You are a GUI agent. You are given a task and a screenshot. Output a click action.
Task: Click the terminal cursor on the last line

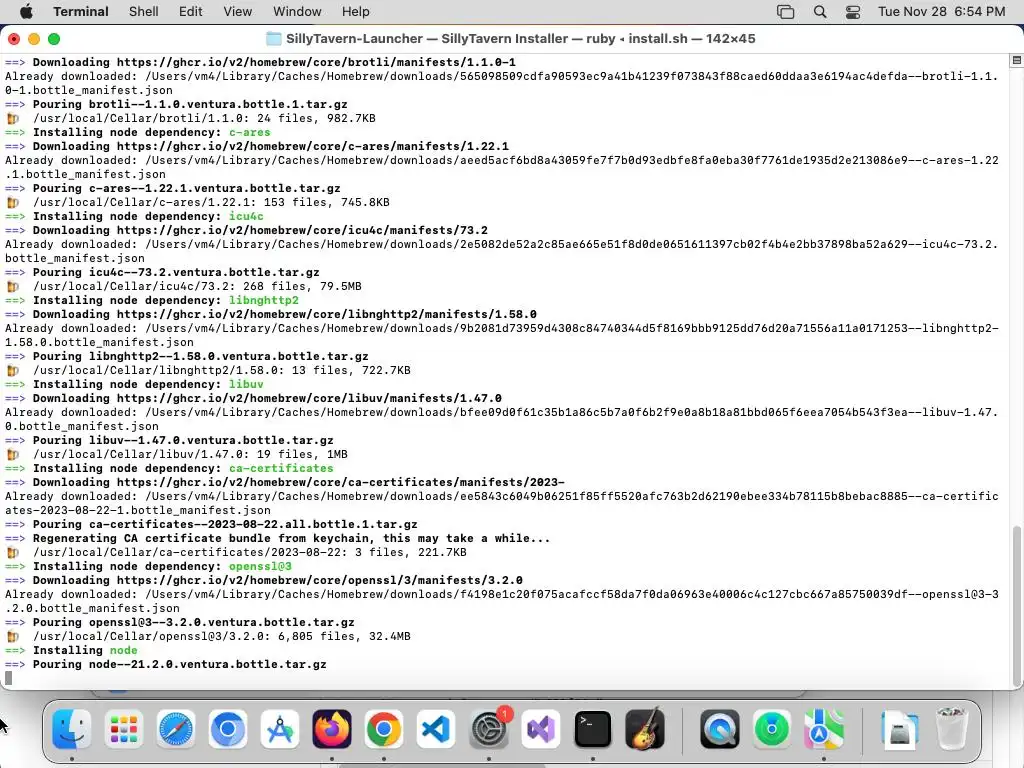click(8, 679)
